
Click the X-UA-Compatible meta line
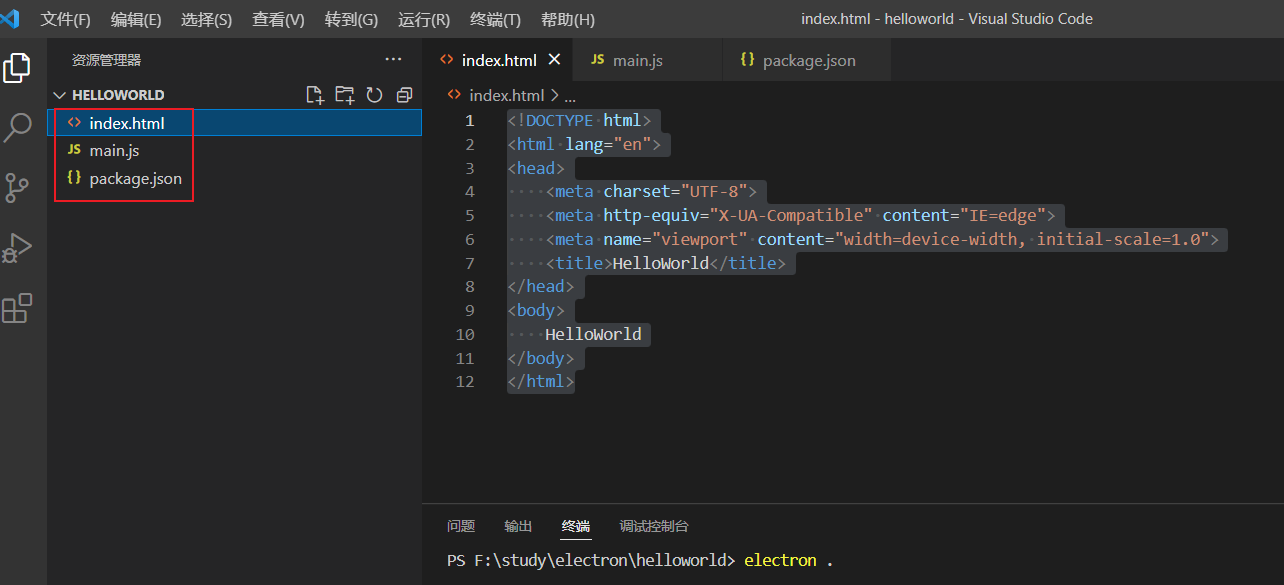click(800, 216)
